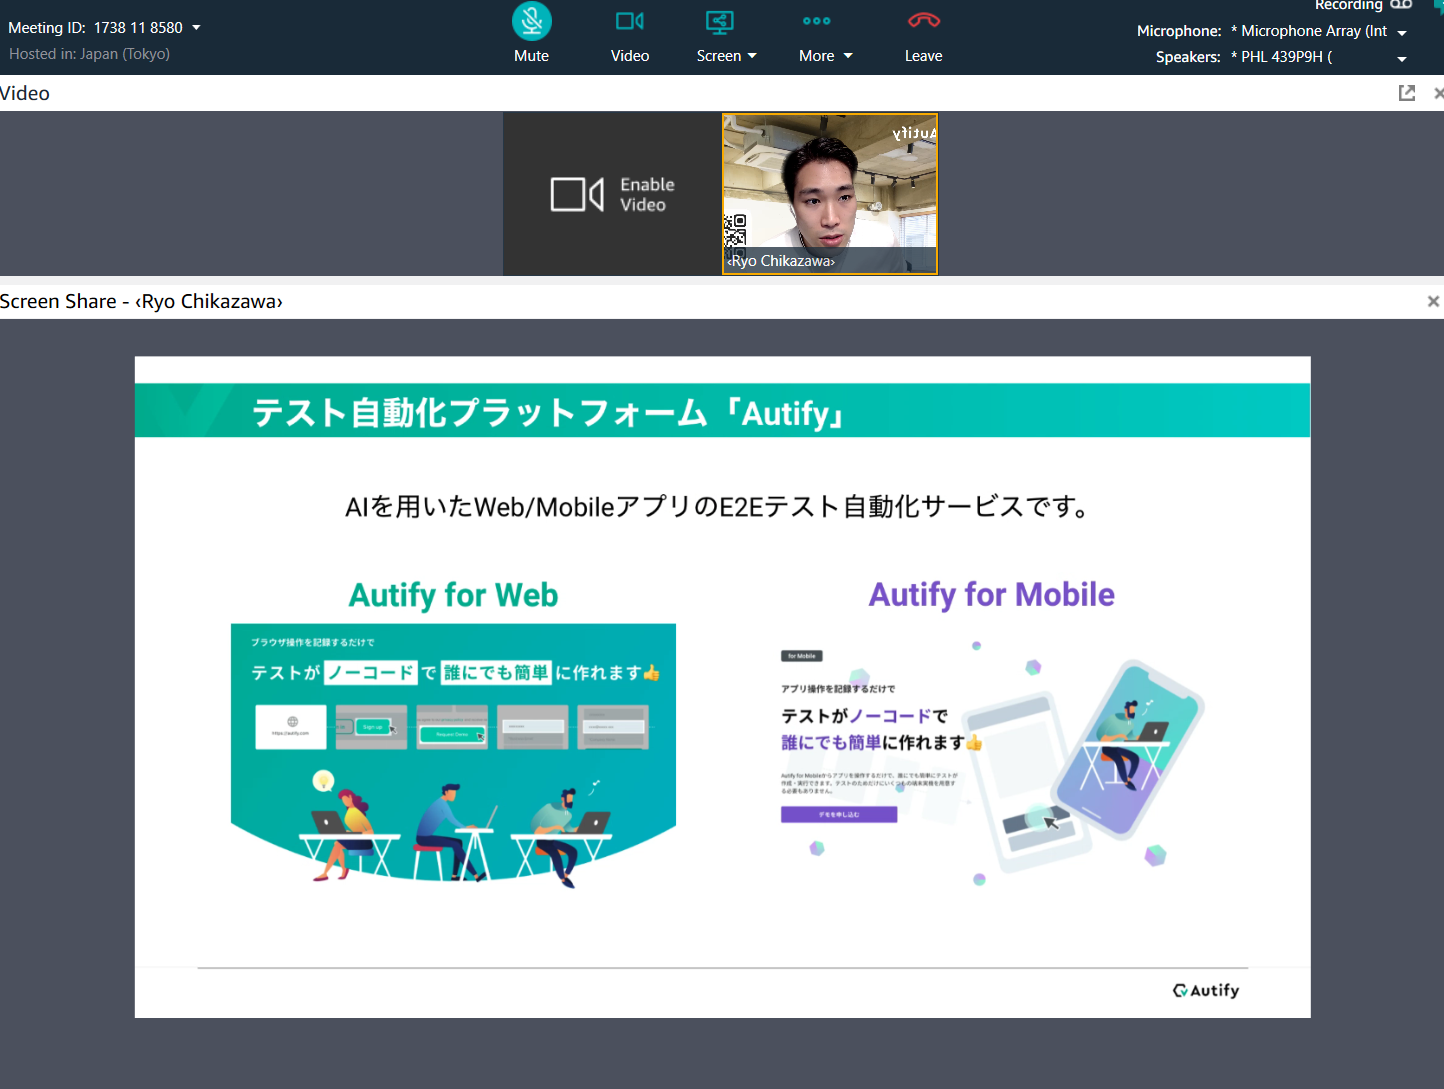Image resolution: width=1444 pixels, height=1089 pixels.
Task: Expand the More dropdown arrow
Action: coord(848,56)
